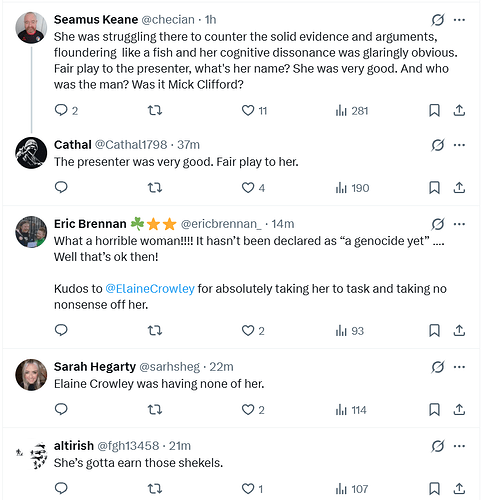Open Sarah Hegarty's profile picture

click(31, 375)
